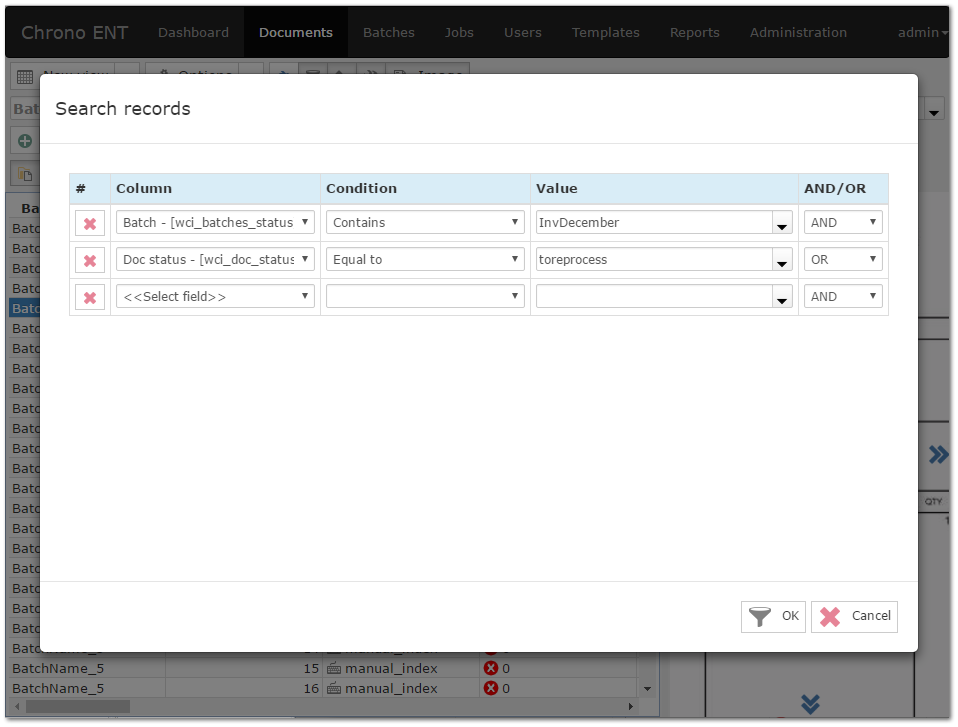
Task: Open the Documents menu
Action: (x=296, y=32)
